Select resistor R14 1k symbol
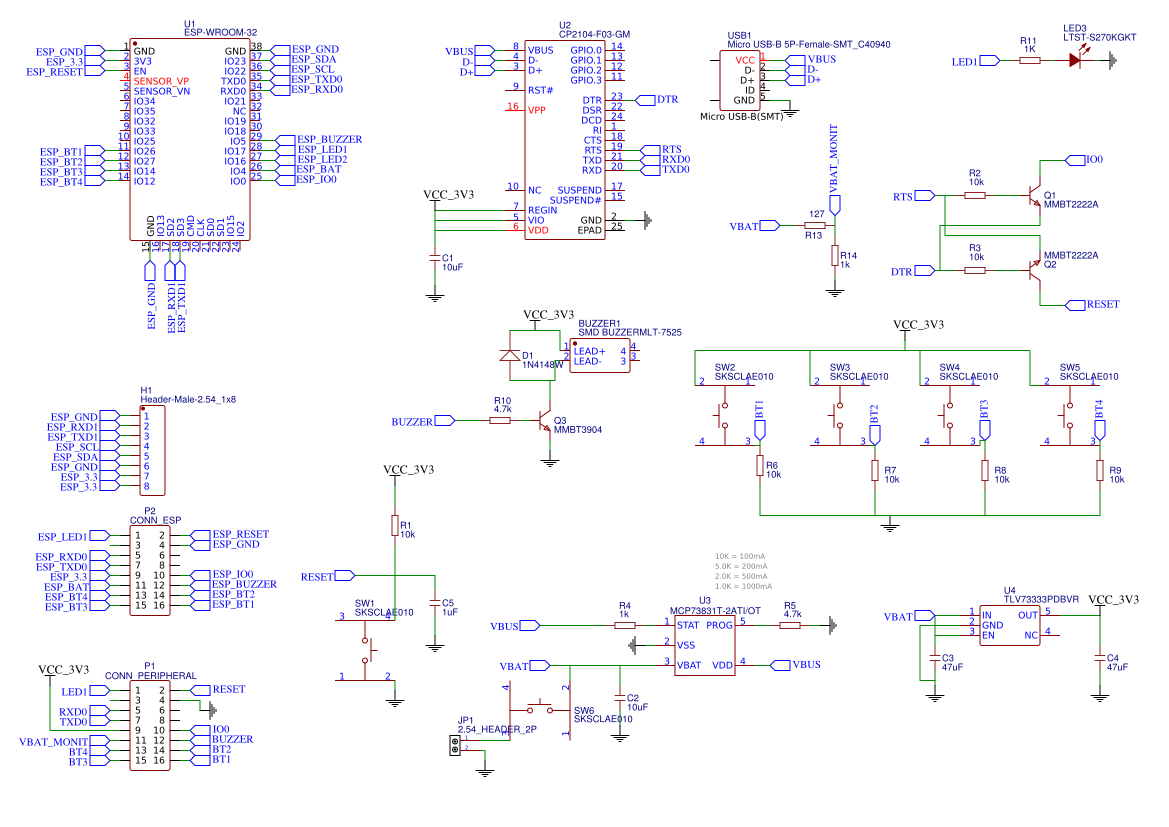 tap(835, 256)
